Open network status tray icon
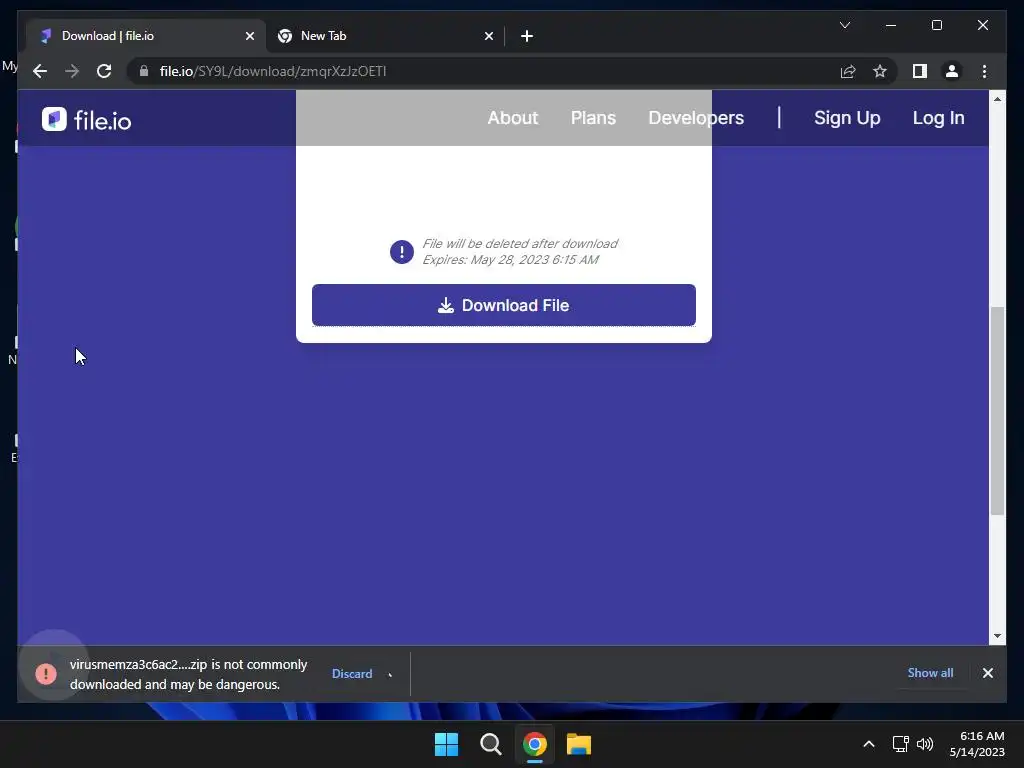This screenshot has width=1024, height=768. click(901, 744)
